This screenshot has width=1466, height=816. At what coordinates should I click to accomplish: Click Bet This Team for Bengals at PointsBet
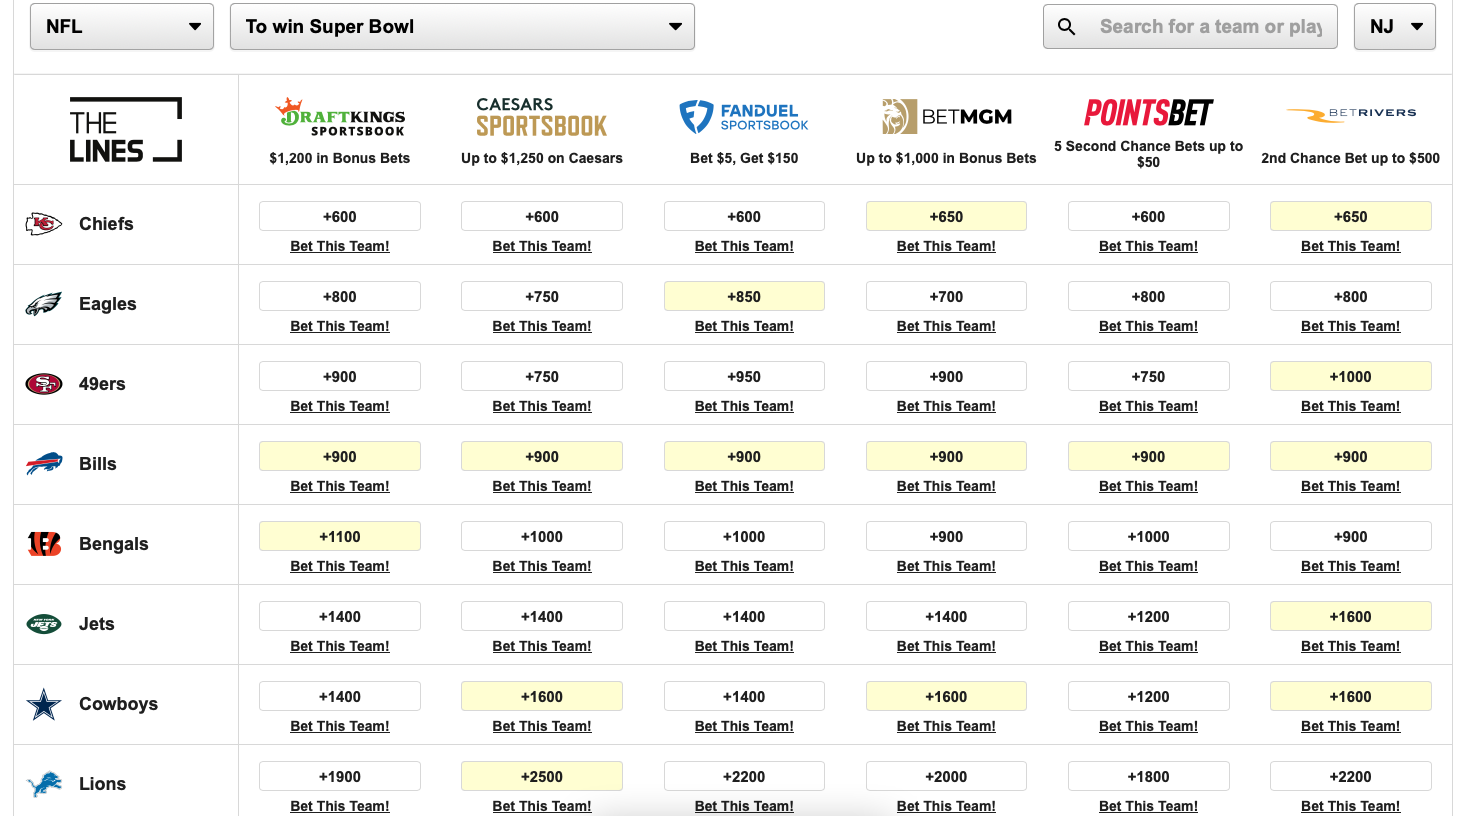[1148, 566]
